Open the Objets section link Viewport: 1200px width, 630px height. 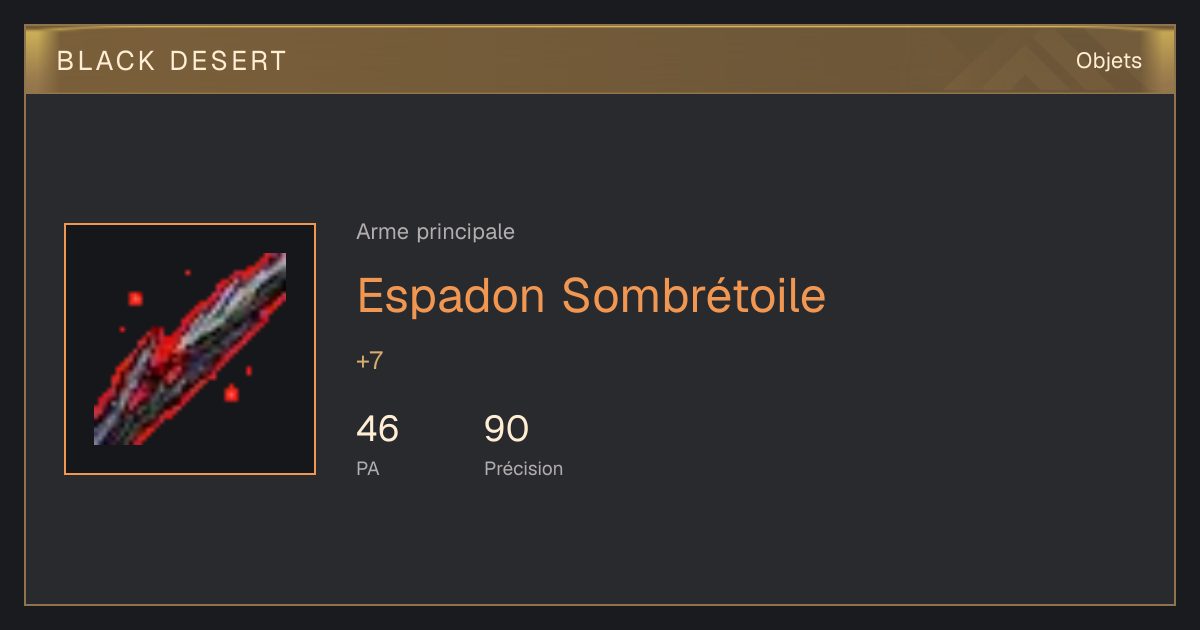(1109, 61)
